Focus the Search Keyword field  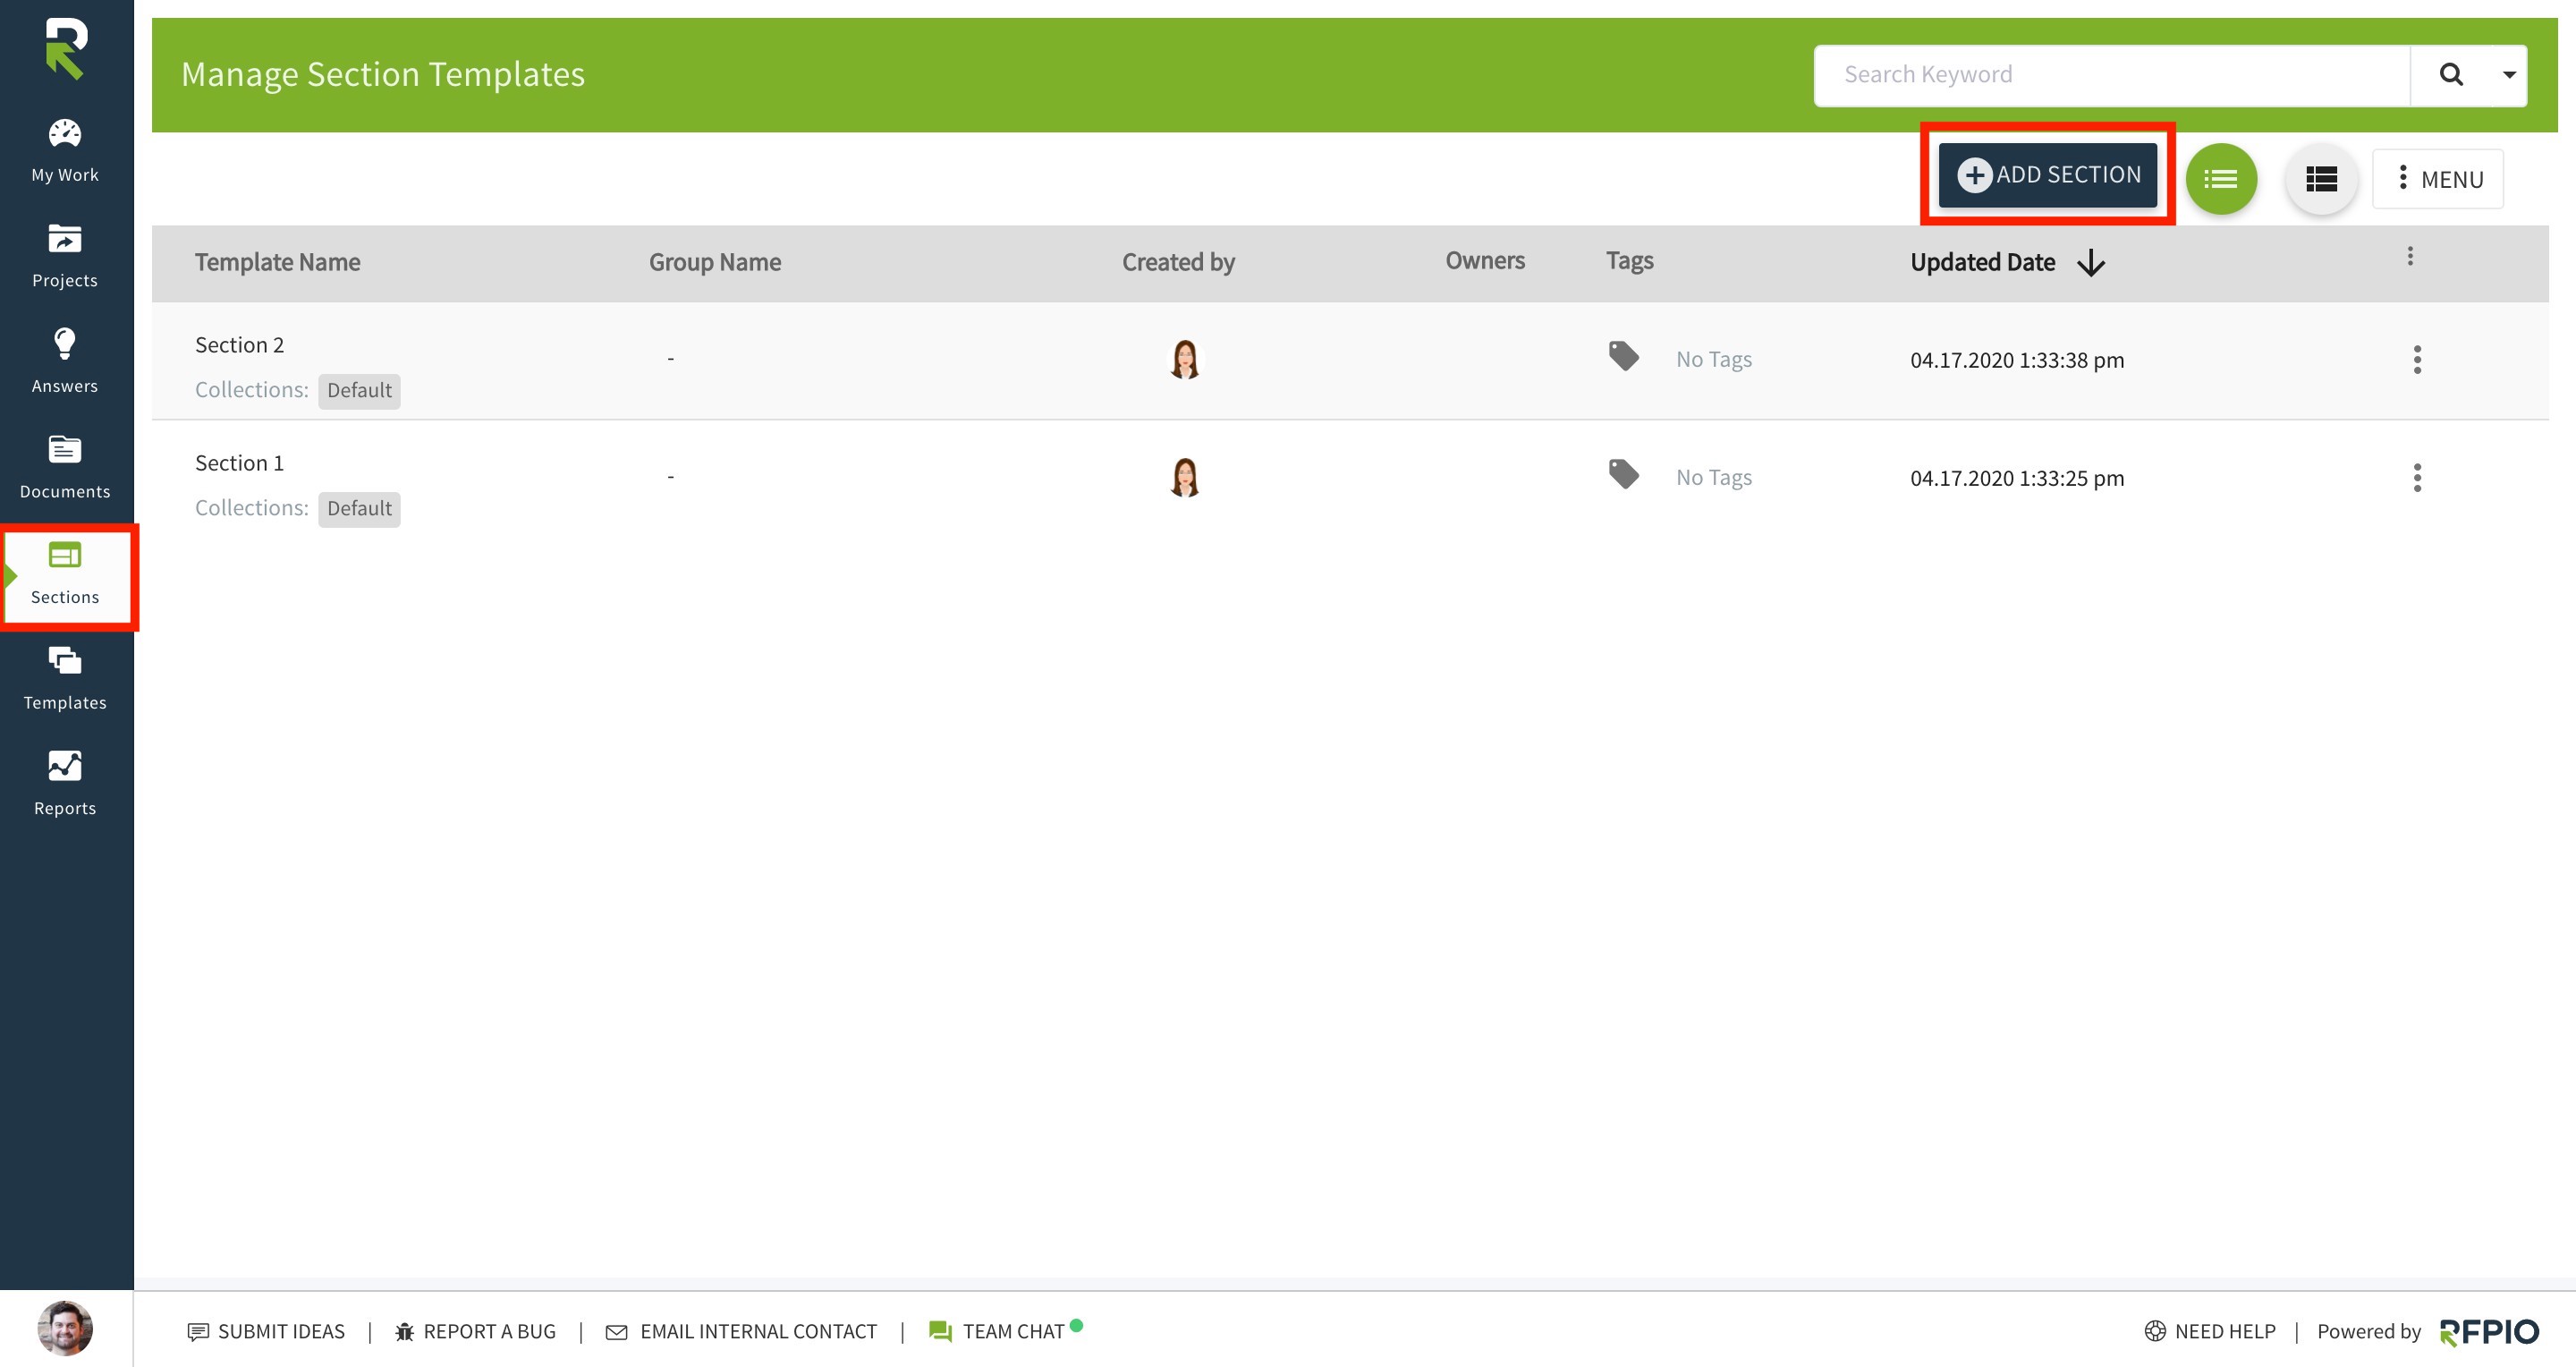pyautogui.click(x=2112, y=74)
